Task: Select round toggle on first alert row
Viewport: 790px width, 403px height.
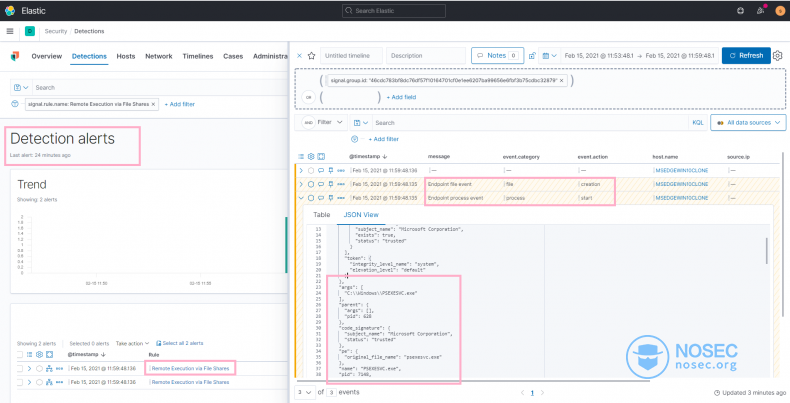Action: click(39, 369)
